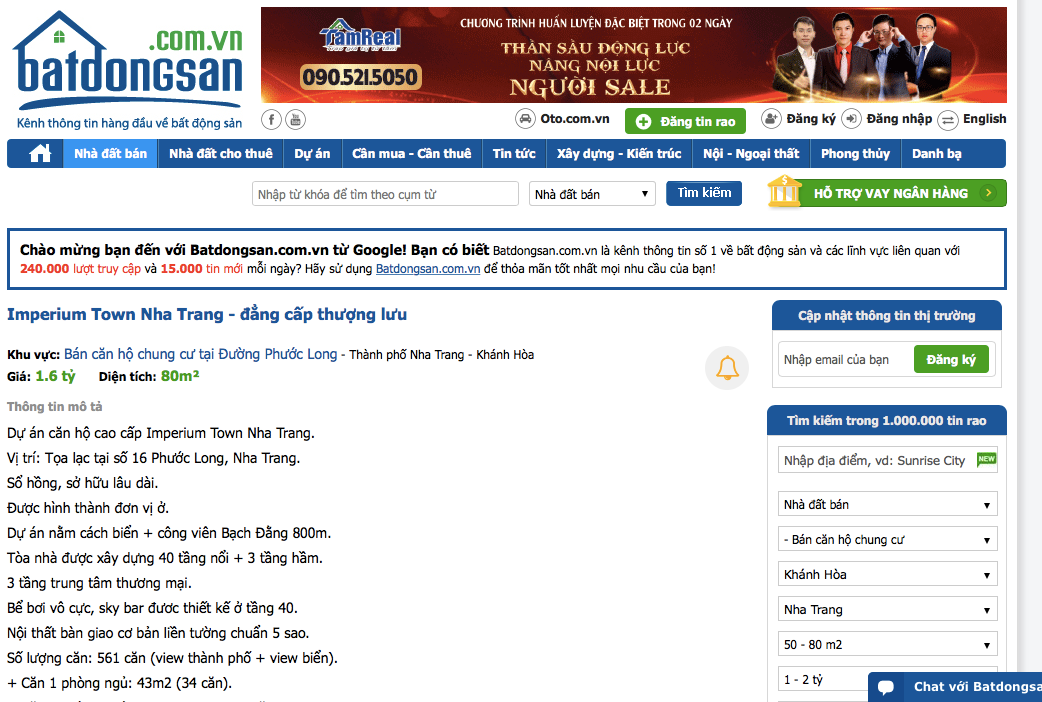Expand the top 'Nhà đất bán' search dropdown

point(592,194)
